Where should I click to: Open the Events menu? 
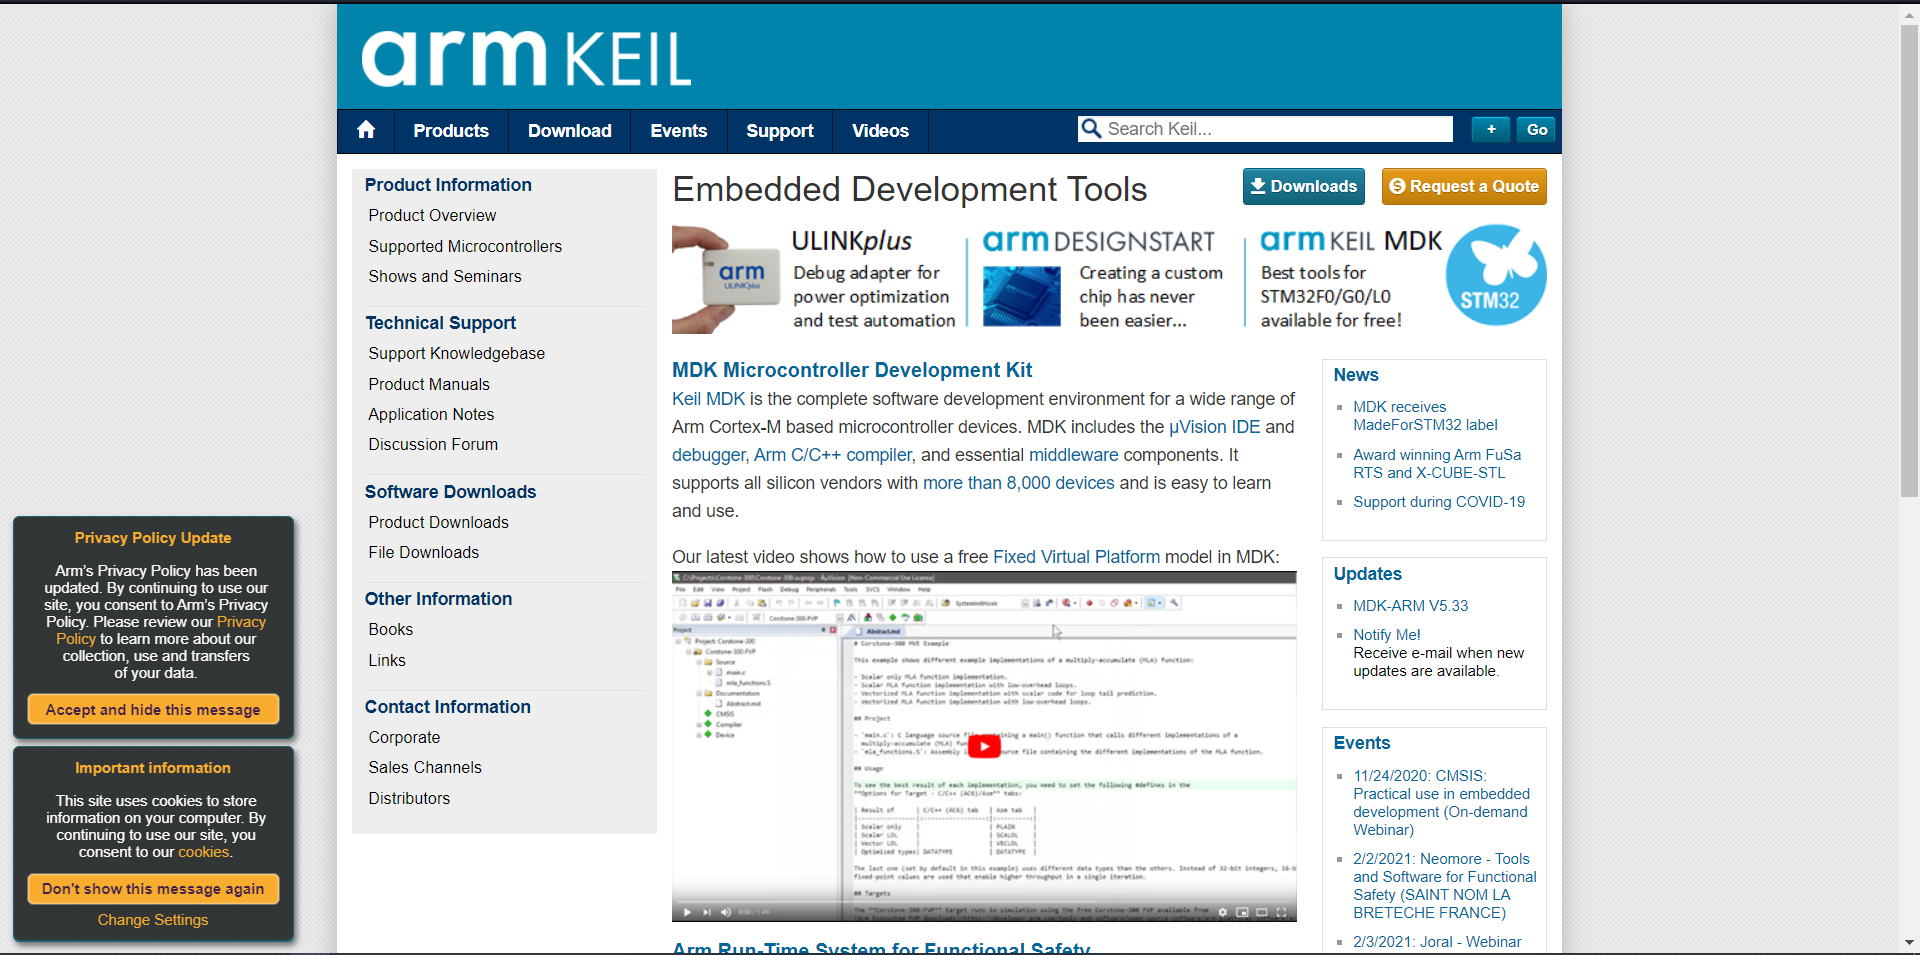[679, 131]
